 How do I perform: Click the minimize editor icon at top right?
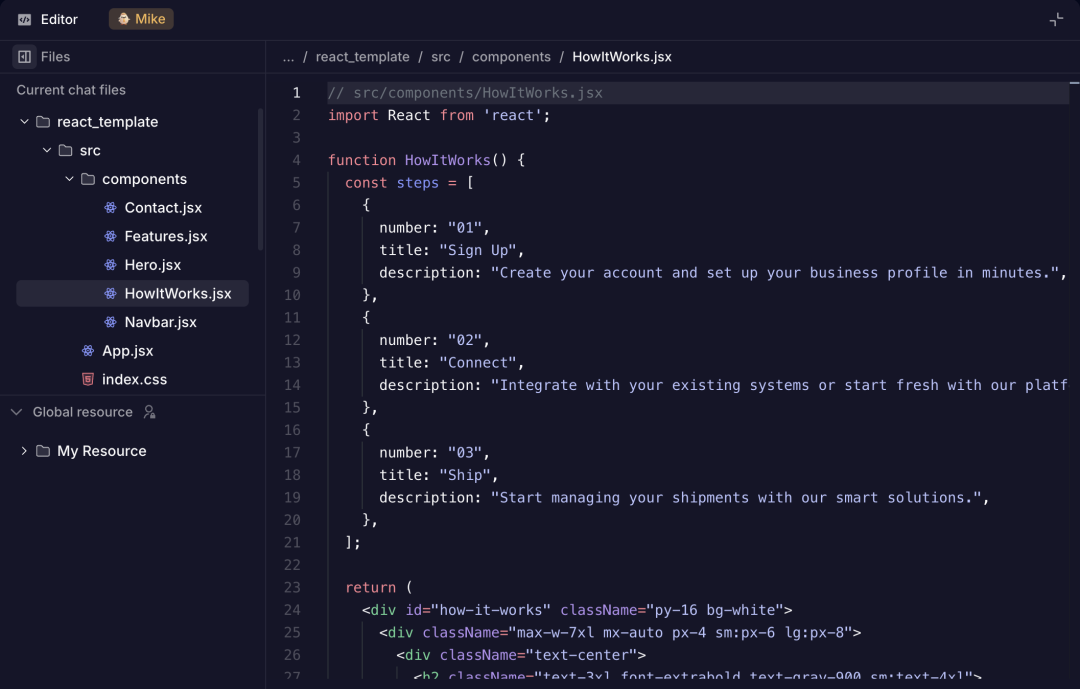click(x=1056, y=19)
